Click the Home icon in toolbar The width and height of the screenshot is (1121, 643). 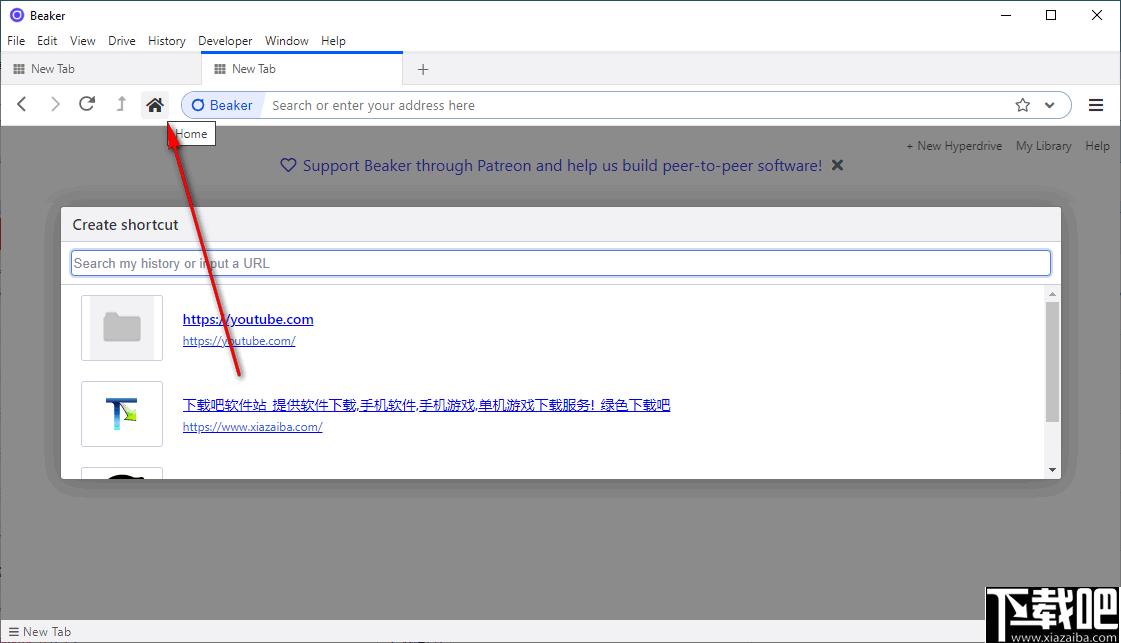(154, 105)
